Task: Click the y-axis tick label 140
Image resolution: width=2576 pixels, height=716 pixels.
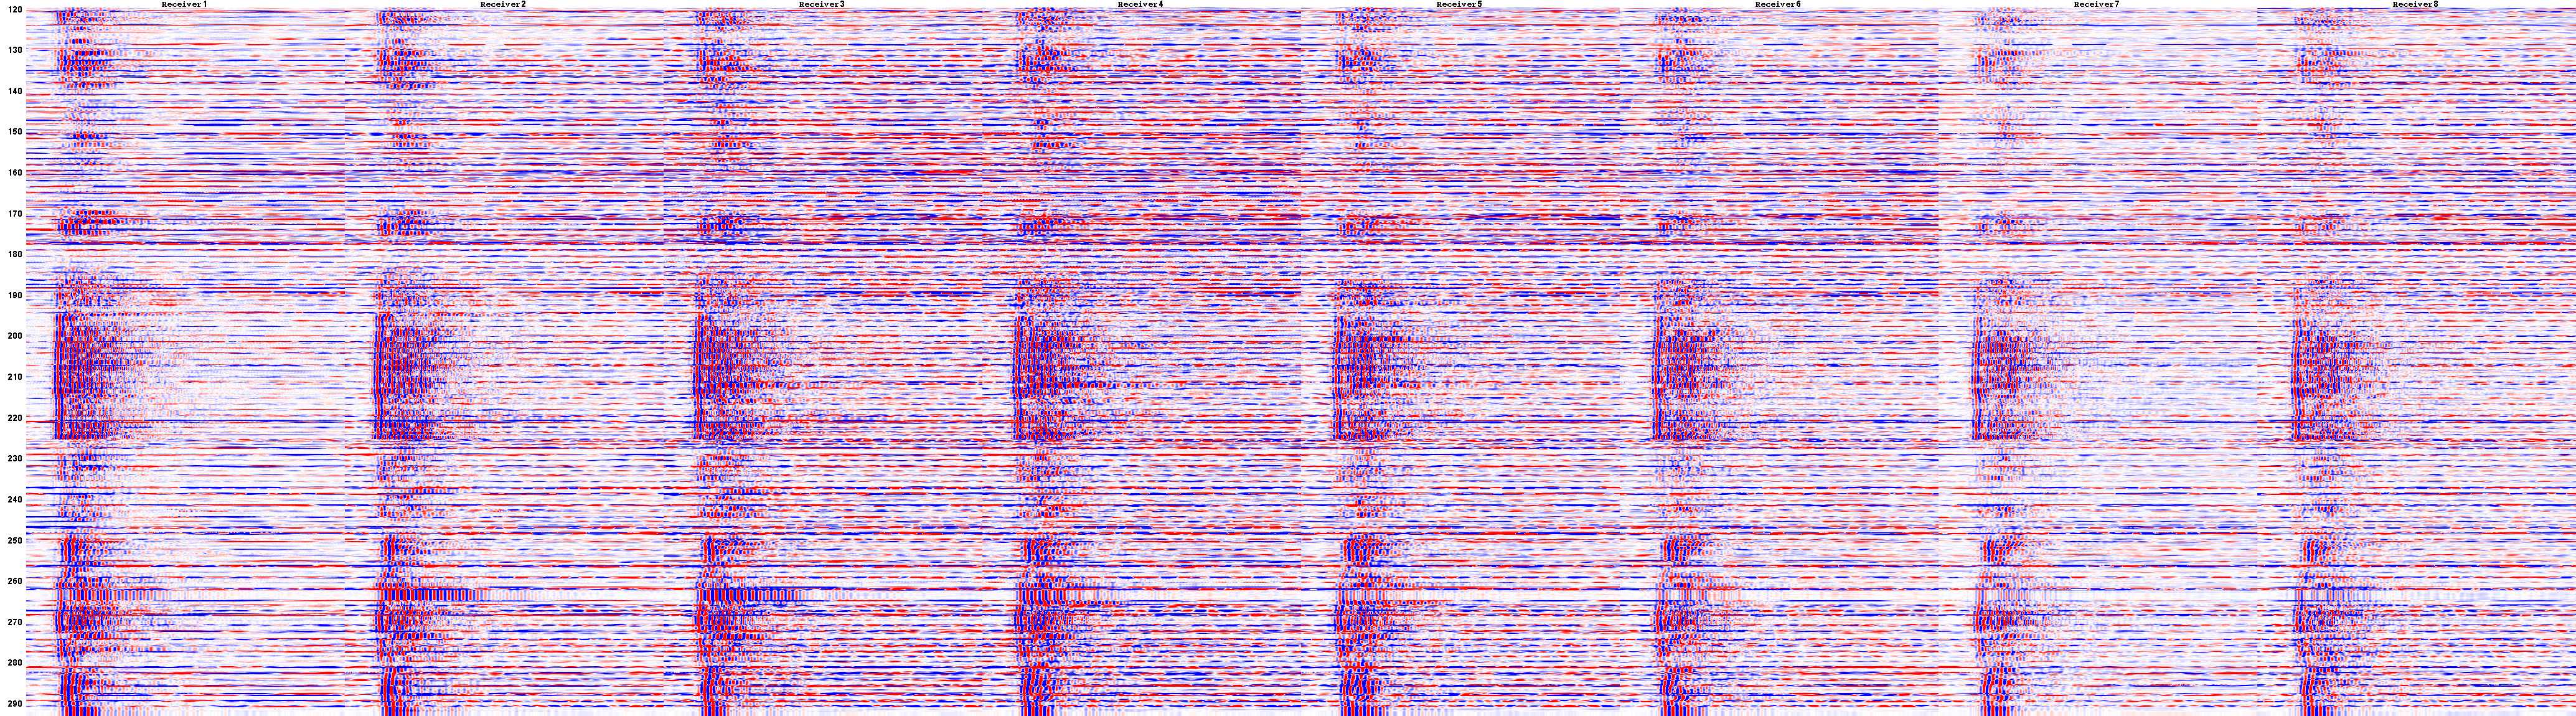Action: pyautogui.click(x=14, y=91)
